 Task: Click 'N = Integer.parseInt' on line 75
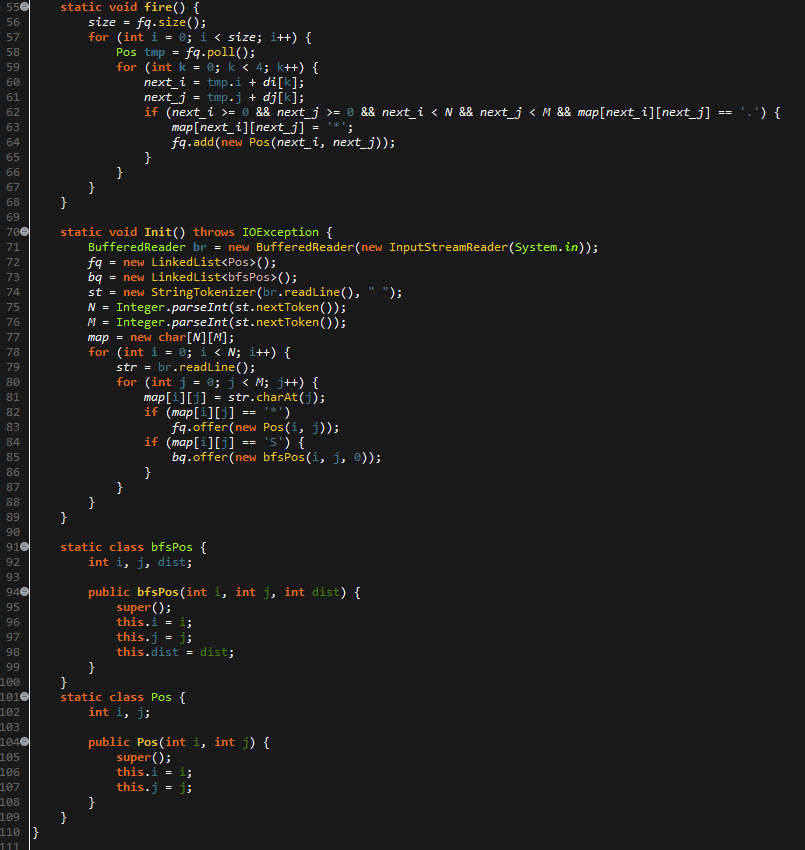[158, 307]
